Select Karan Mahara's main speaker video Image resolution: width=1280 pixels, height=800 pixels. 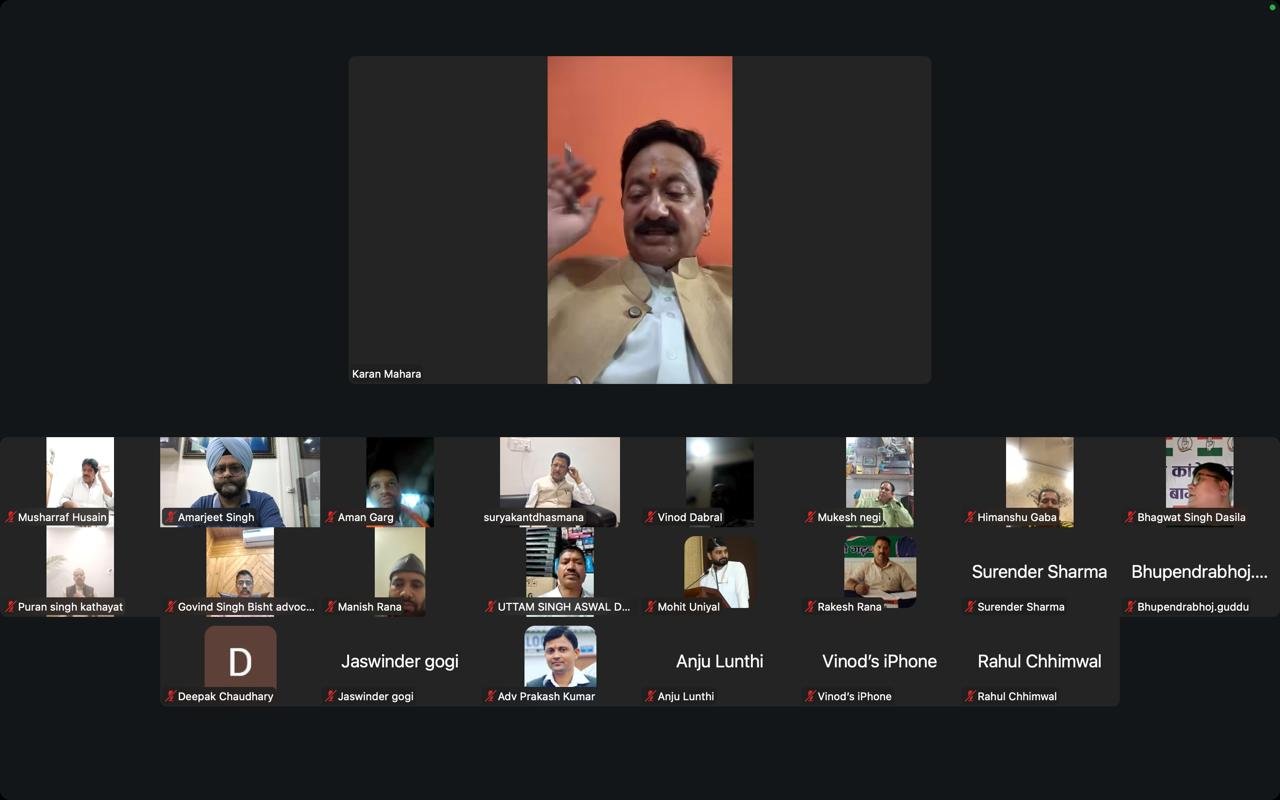coord(639,220)
